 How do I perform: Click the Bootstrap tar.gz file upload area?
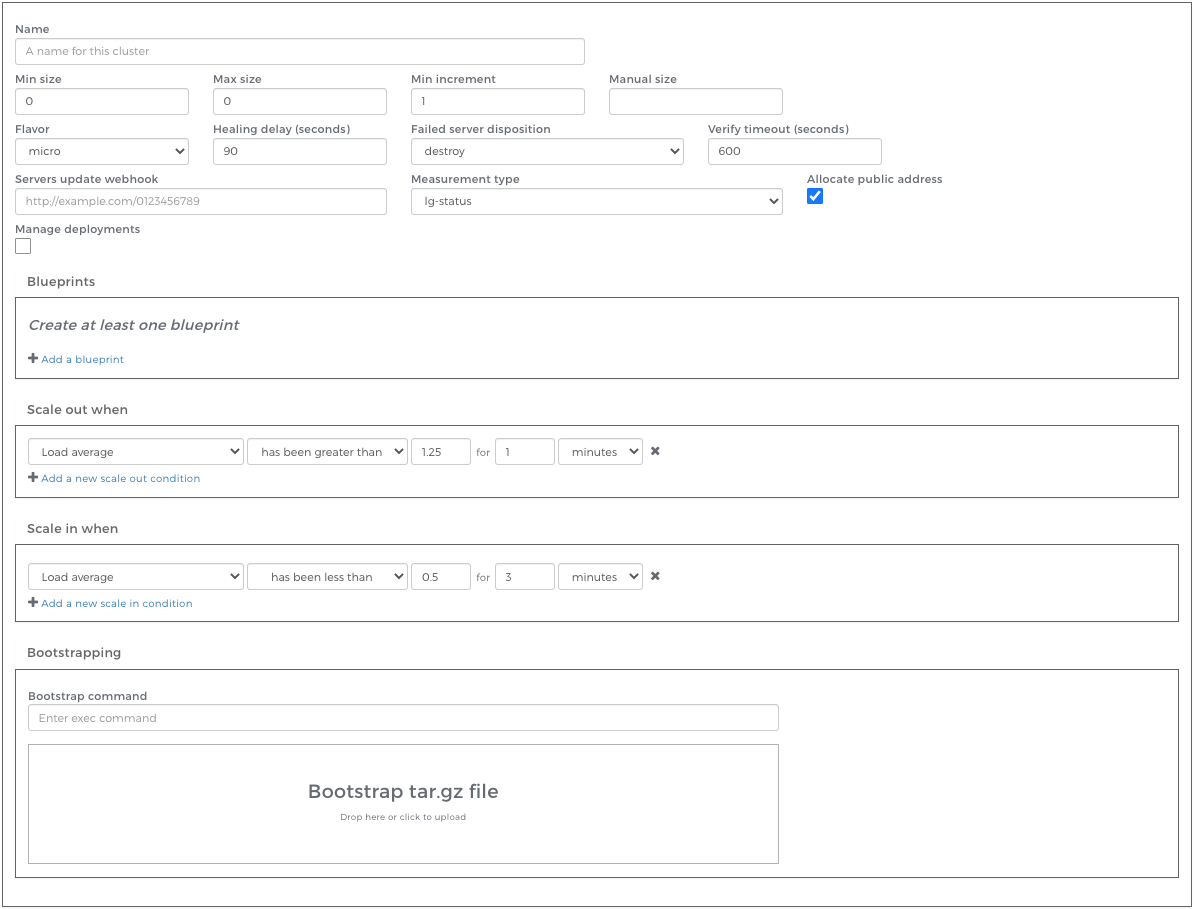click(403, 803)
